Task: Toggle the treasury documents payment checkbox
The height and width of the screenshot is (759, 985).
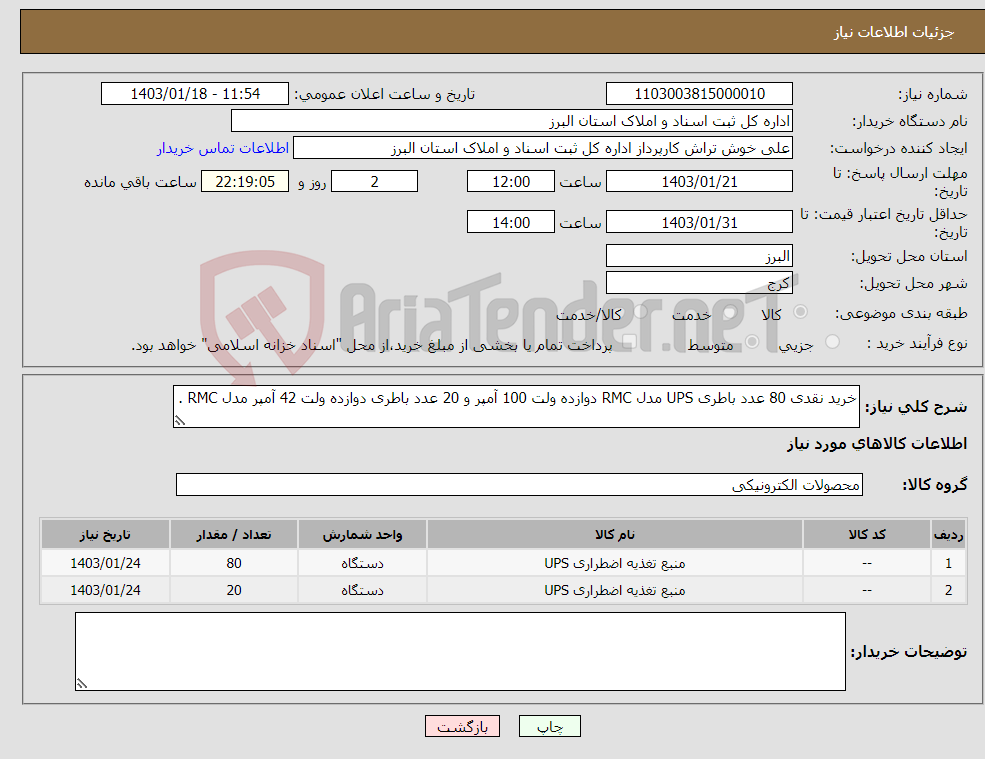Action: (629, 342)
